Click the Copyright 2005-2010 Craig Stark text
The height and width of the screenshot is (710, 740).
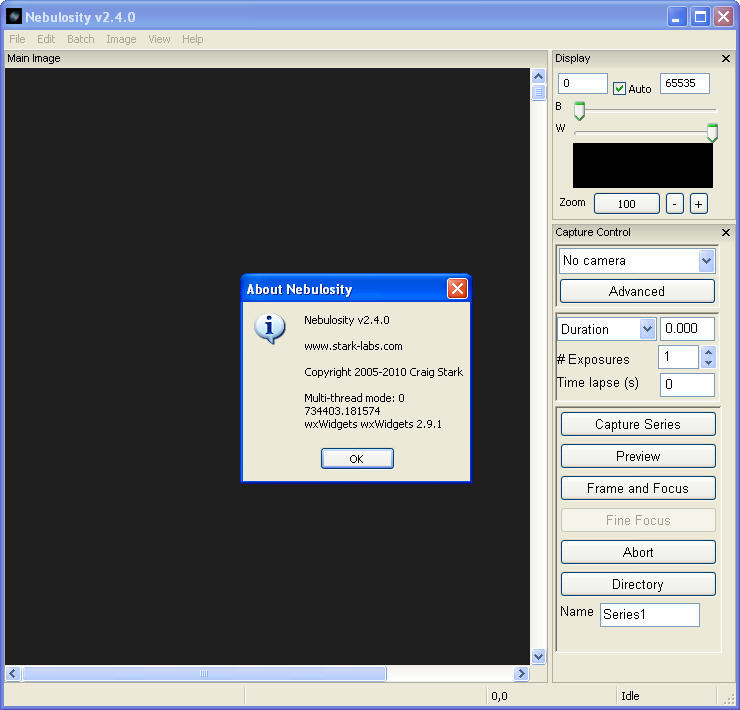[x=384, y=372]
